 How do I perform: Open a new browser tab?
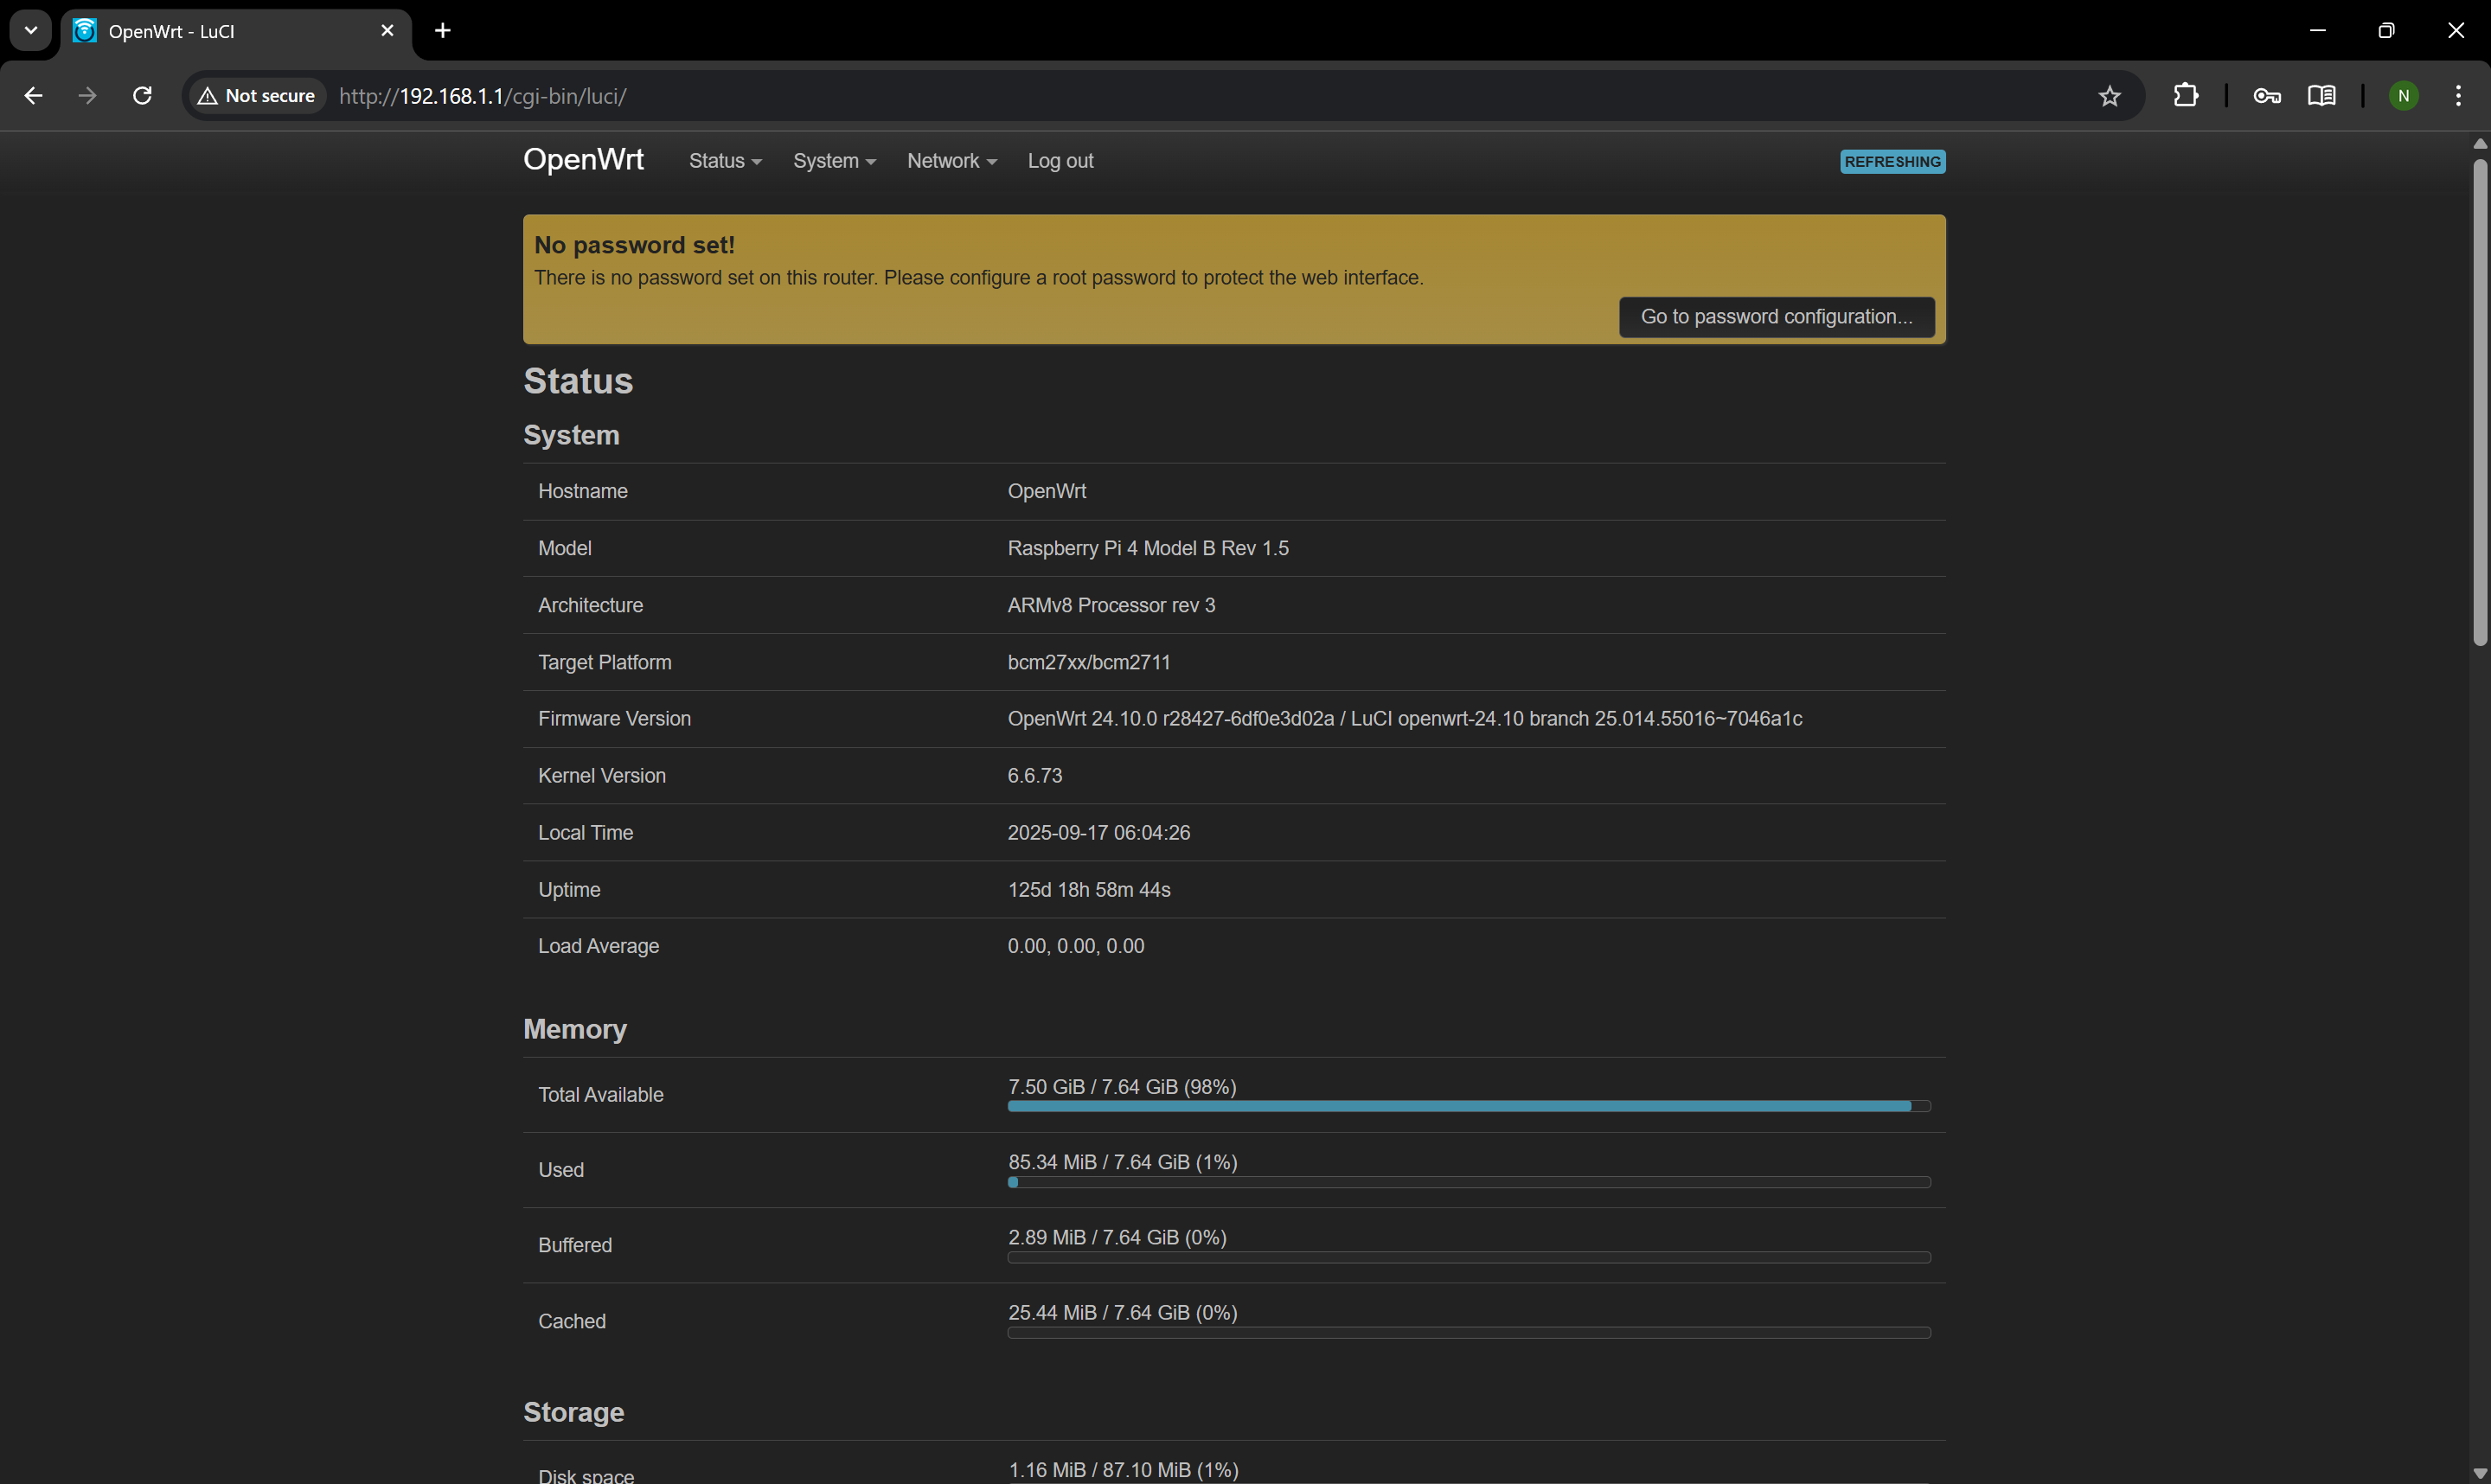point(441,30)
